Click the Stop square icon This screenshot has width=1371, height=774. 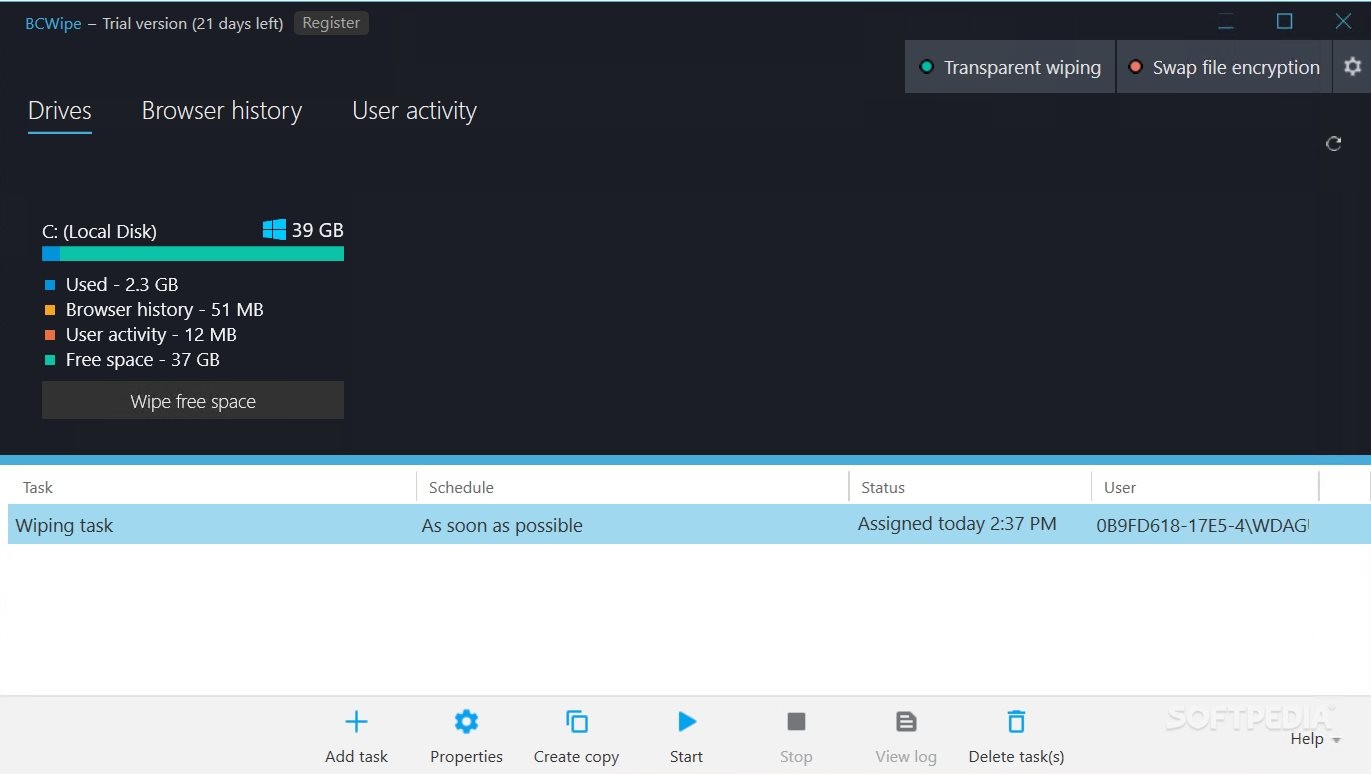(x=796, y=722)
